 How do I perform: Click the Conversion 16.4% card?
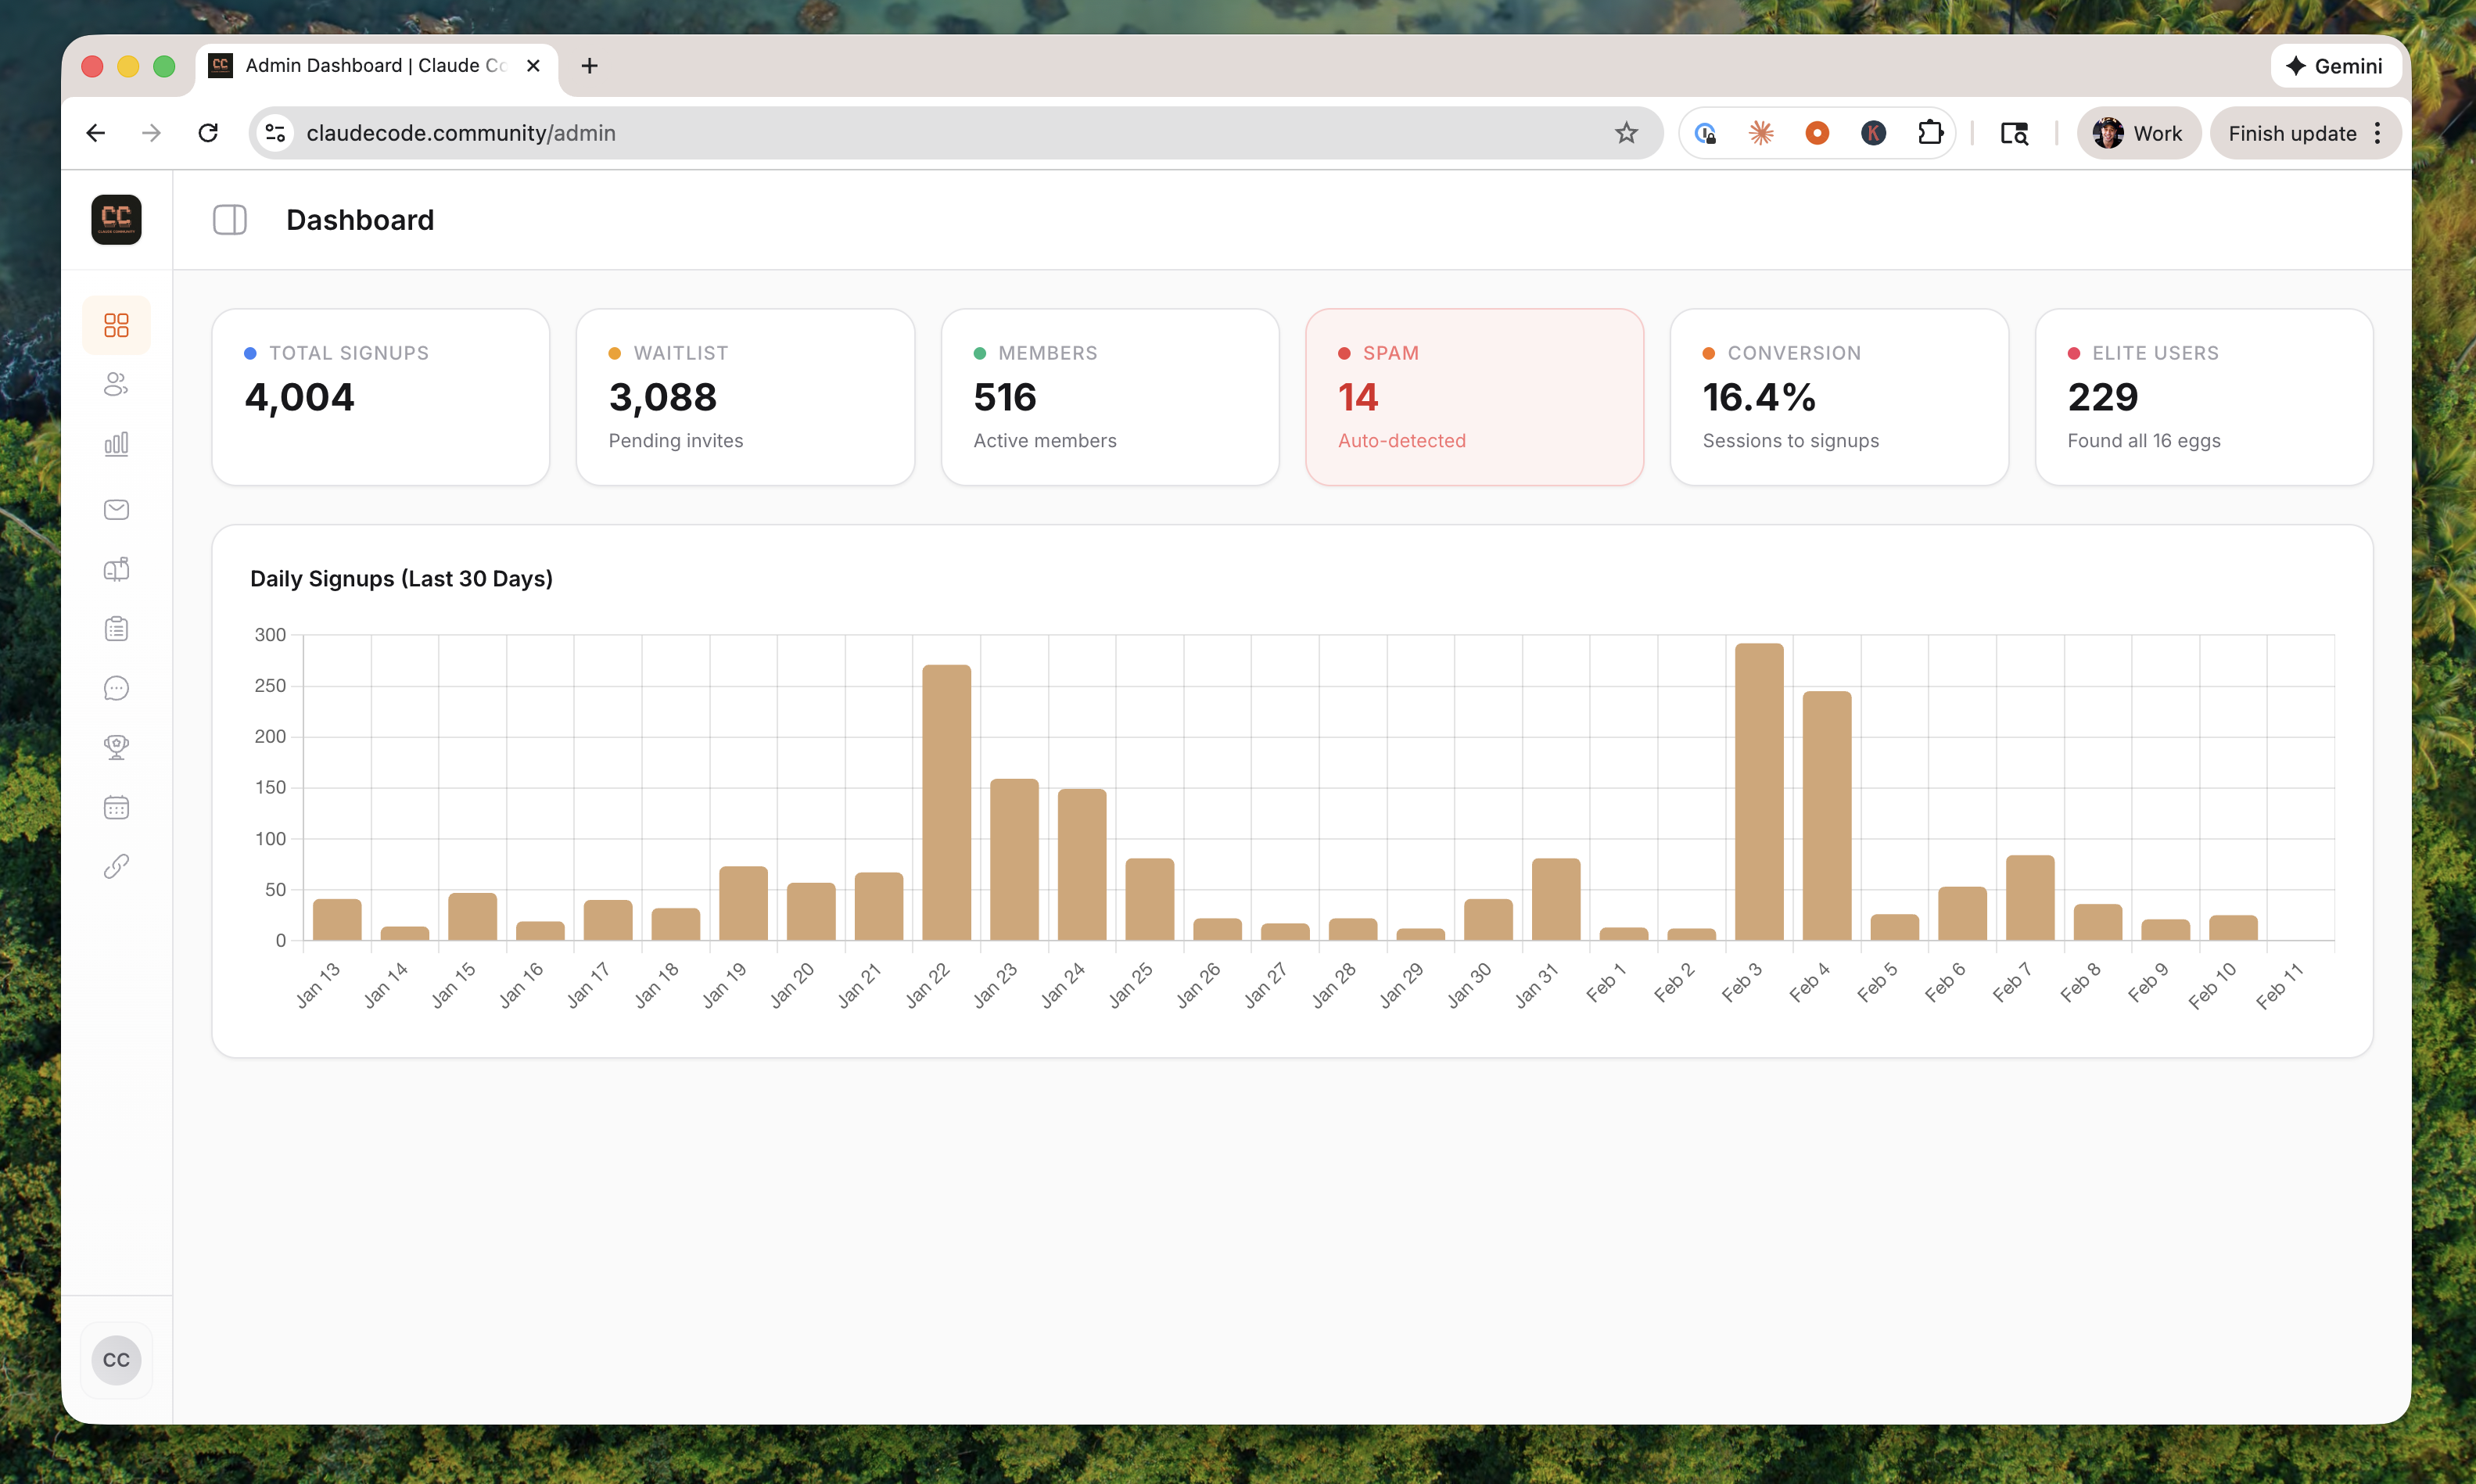point(1839,397)
